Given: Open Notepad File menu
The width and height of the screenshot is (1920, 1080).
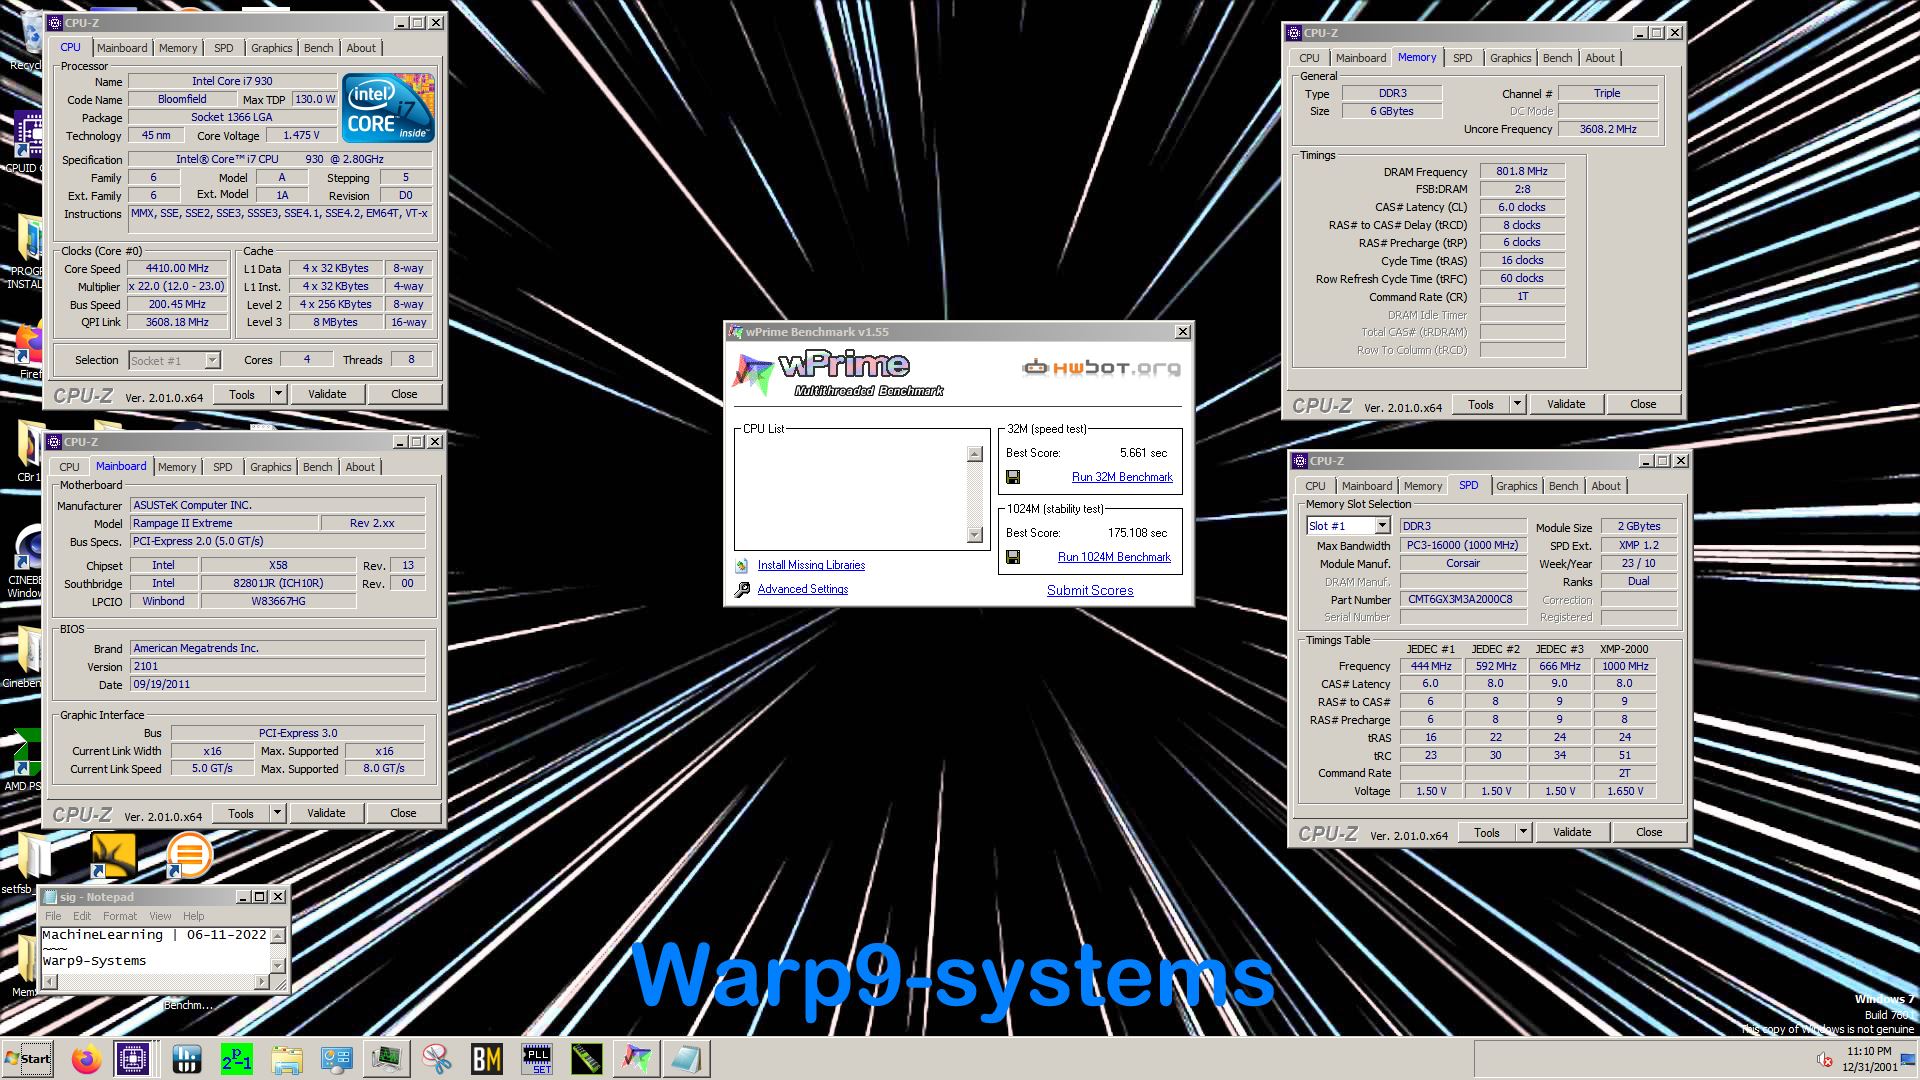Looking at the screenshot, I should [53, 916].
